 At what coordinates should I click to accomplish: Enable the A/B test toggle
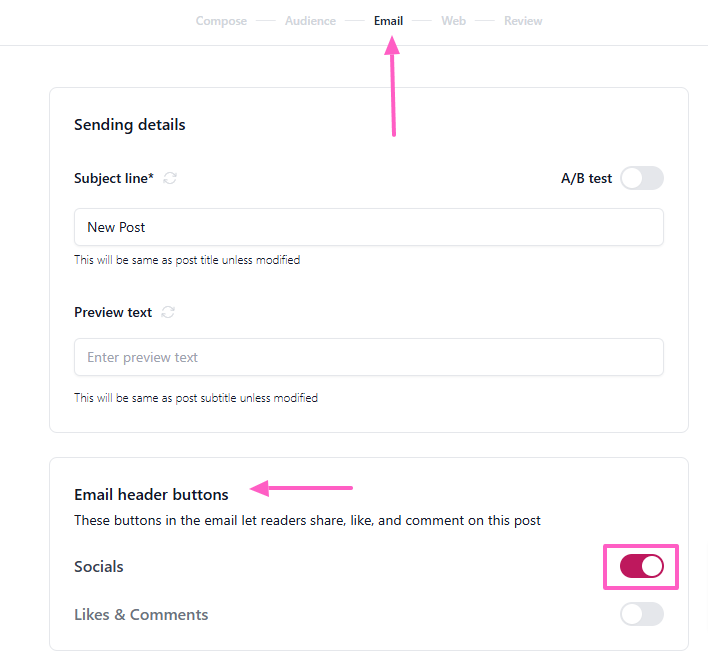pyautogui.click(x=641, y=178)
